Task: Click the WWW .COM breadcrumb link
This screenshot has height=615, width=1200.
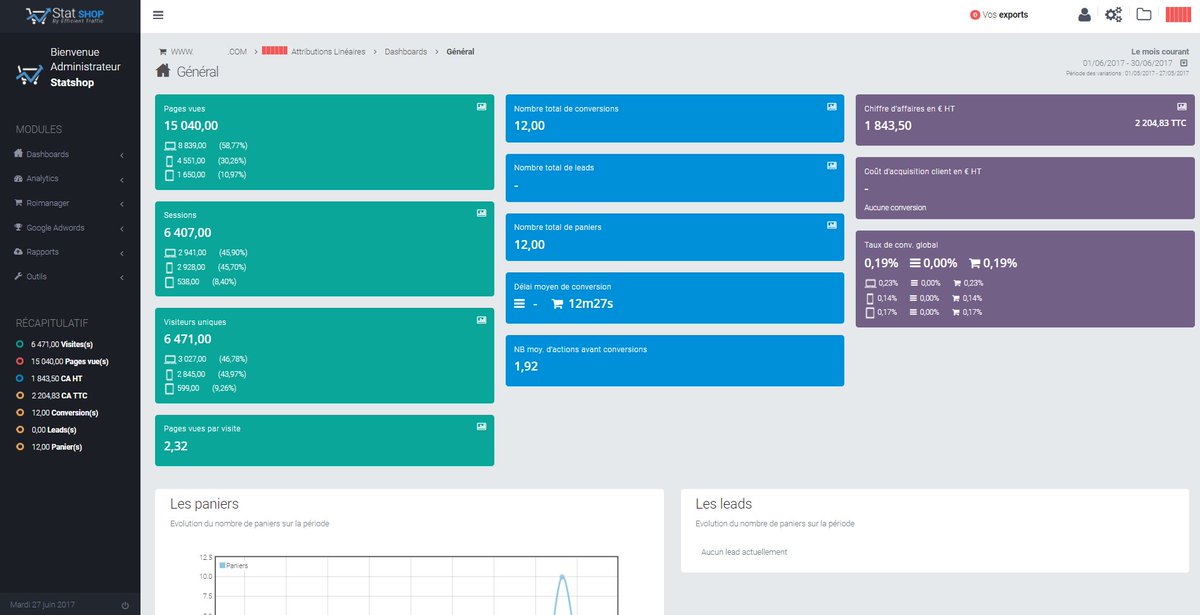Action: click(x=209, y=51)
